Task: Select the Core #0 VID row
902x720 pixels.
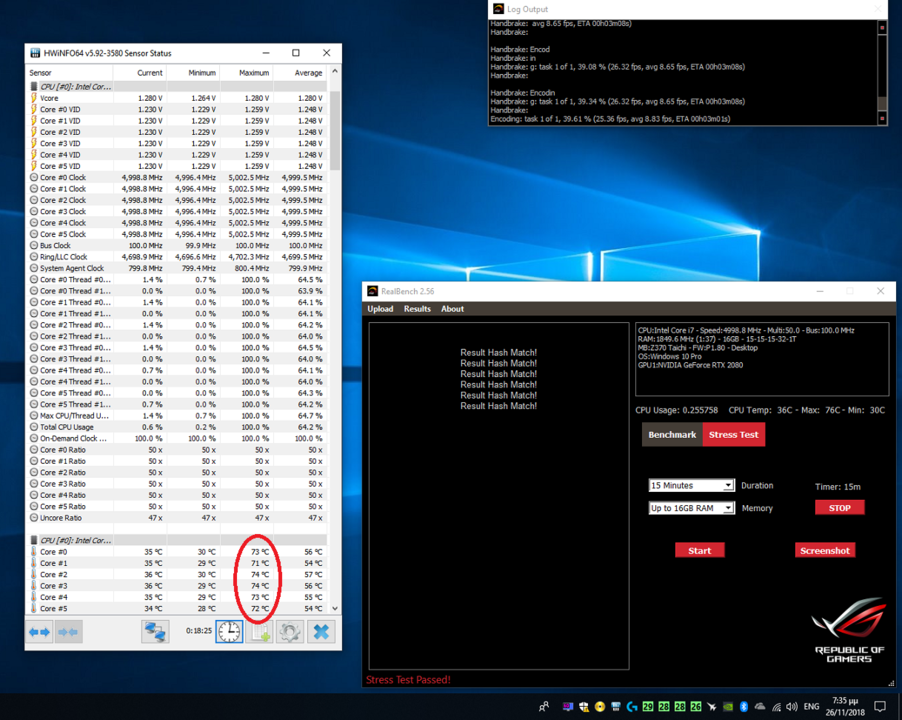Action: pyautogui.click(x=177, y=109)
